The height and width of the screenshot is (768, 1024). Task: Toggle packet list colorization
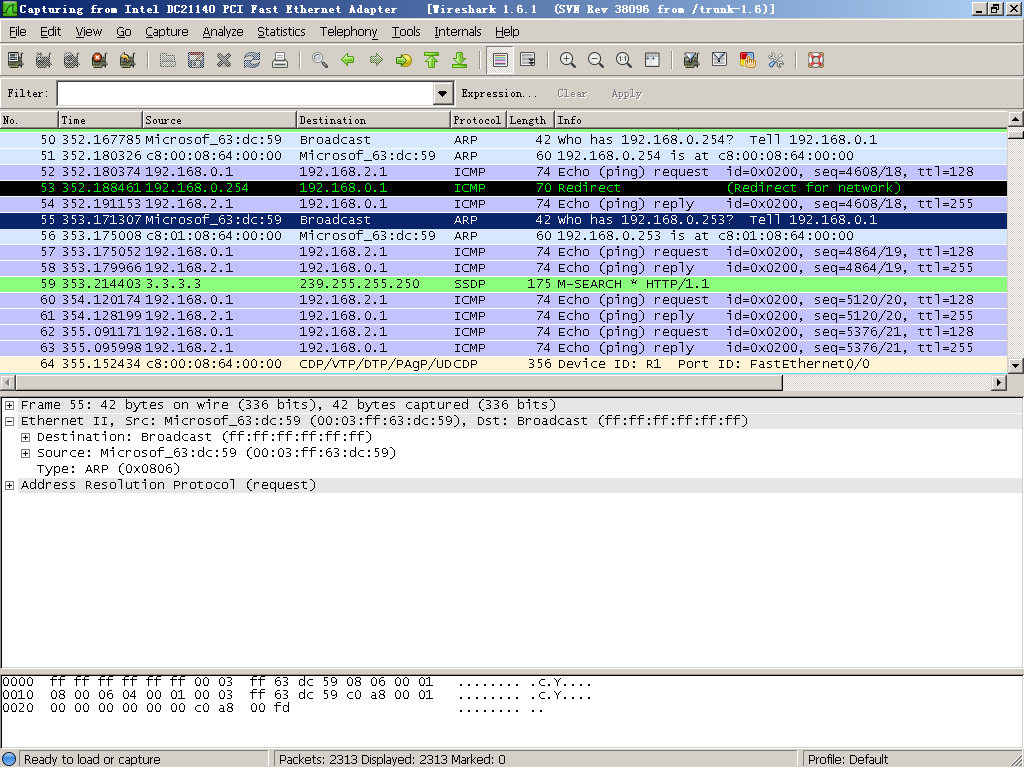500,60
